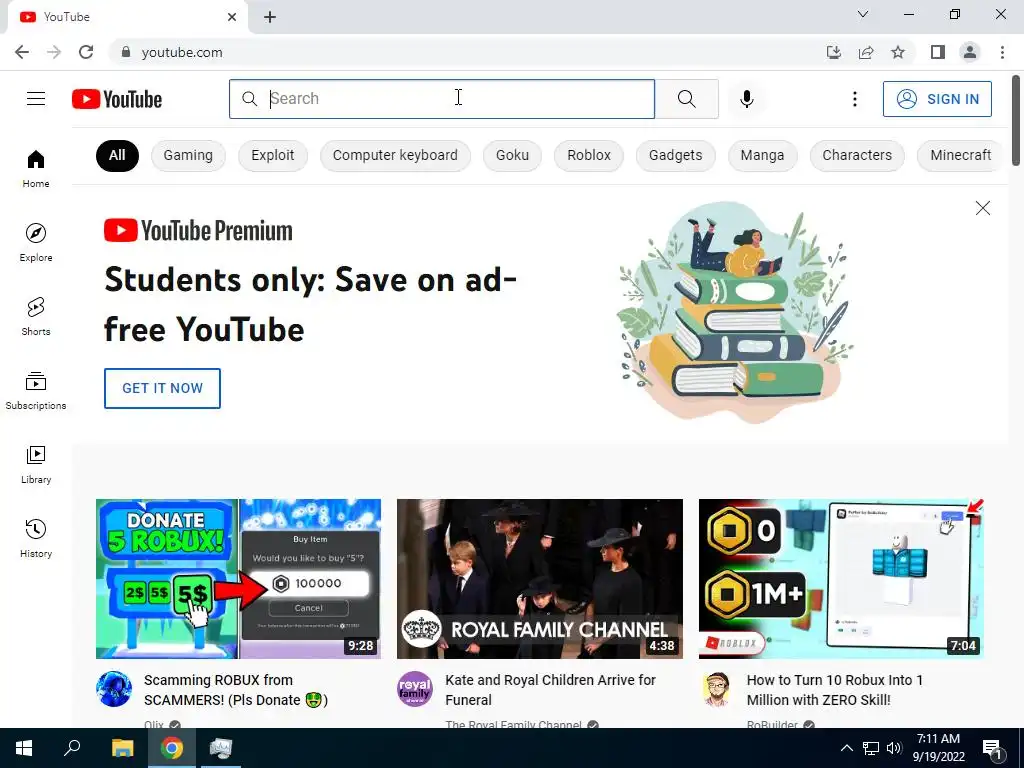Select the All filter chip
1024x768 pixels.
coord(117,155)
